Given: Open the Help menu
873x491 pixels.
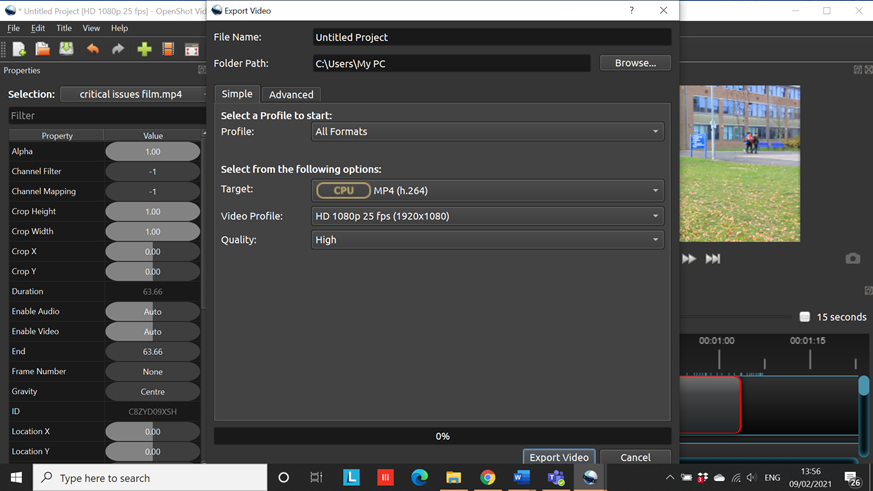Looking at the screenshot, I should pos(119,28).
